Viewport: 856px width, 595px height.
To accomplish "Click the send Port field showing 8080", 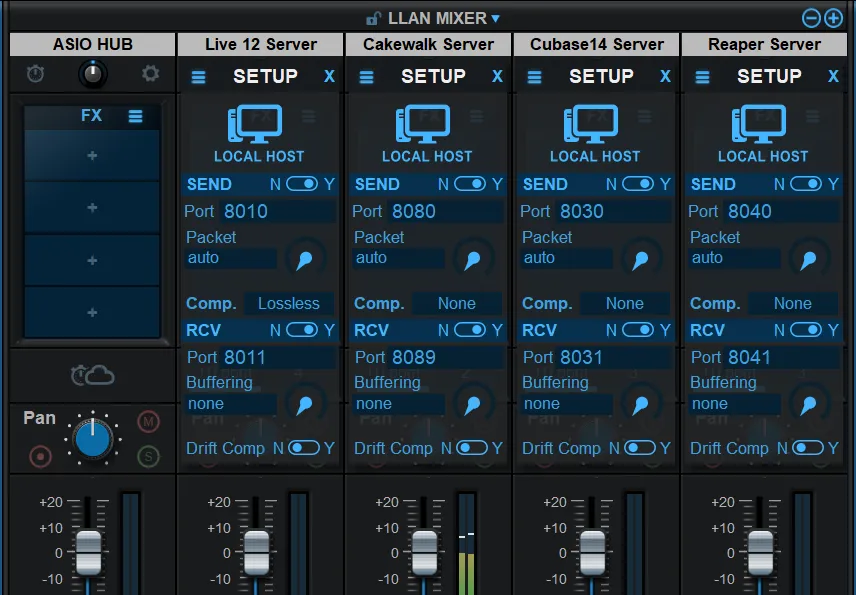I will pyautogui.click(x=446, y=211).
